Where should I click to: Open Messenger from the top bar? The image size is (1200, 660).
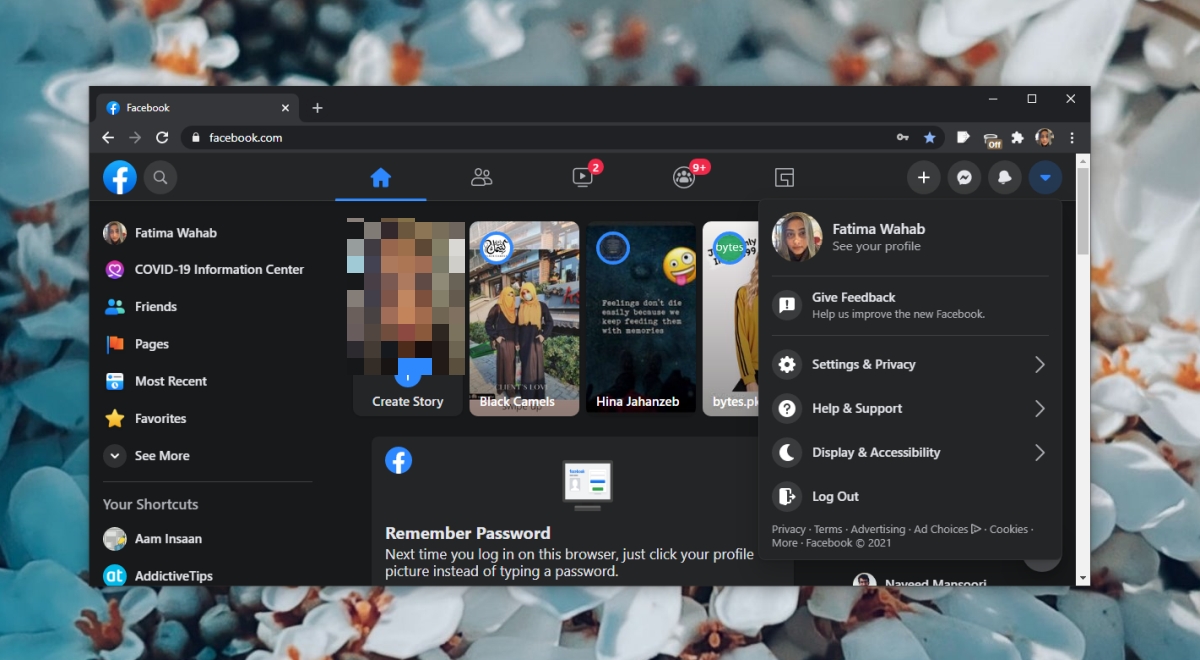[x=964, y=178]
